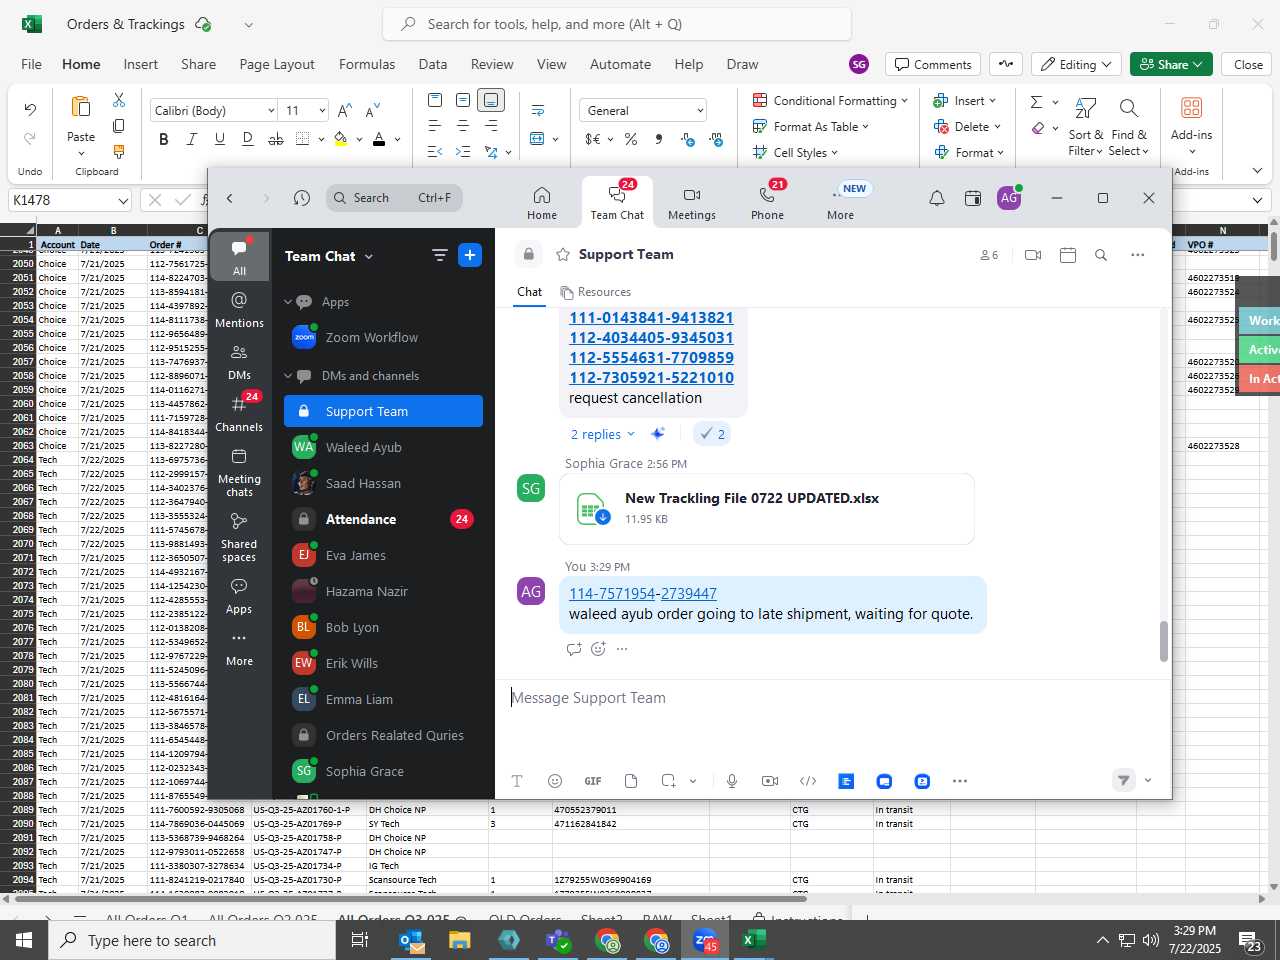The image size is (1280, 960).
Task: Open Zoom calendar icon beside the bell
Action: 973,198
